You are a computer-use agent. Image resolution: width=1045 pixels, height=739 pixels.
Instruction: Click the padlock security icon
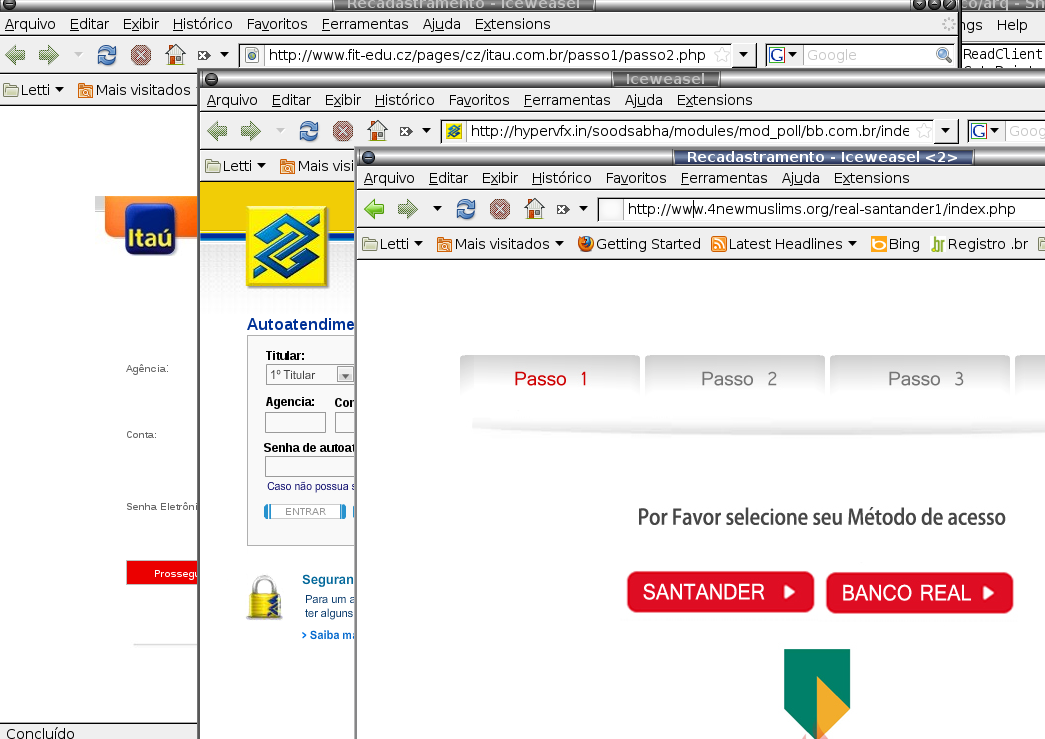(265, 597)
